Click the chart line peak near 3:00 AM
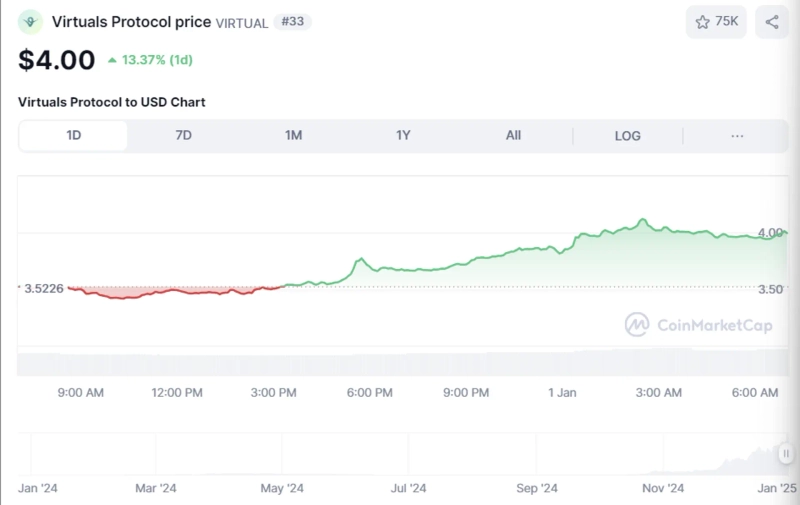The width and height of the screenshot is (800, 505). click(x=643, y=220)
